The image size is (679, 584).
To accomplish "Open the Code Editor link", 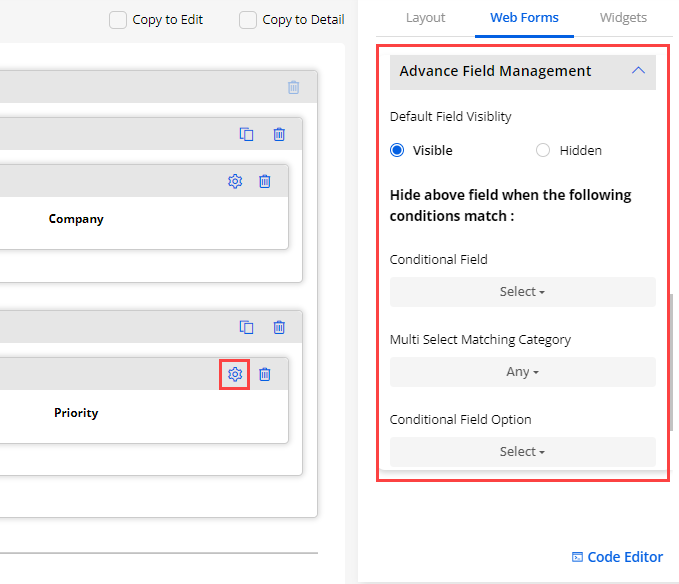I will click(x=617, y=557).
